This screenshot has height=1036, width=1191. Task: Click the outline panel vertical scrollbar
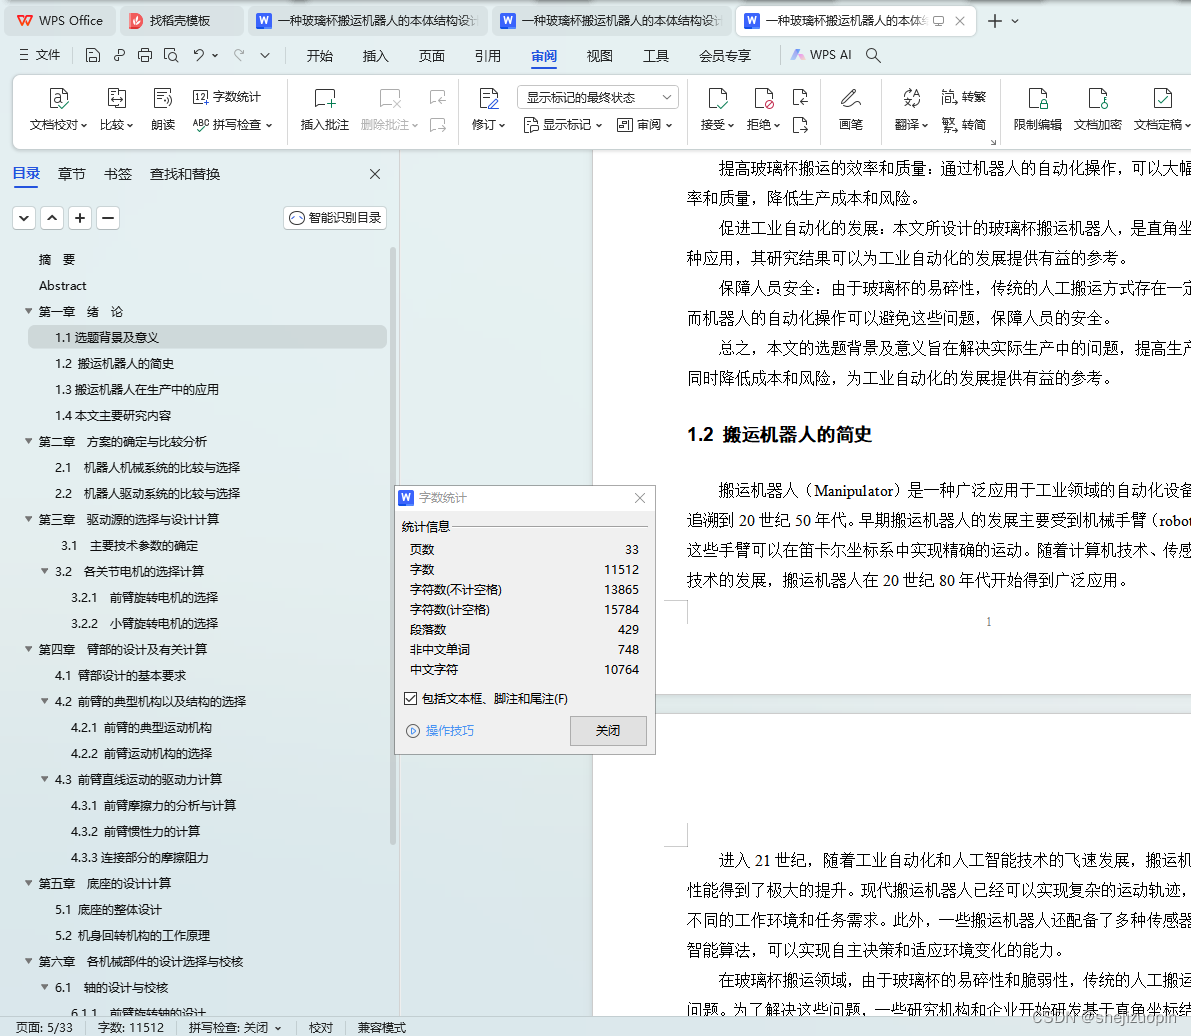[x=393, y=545]
